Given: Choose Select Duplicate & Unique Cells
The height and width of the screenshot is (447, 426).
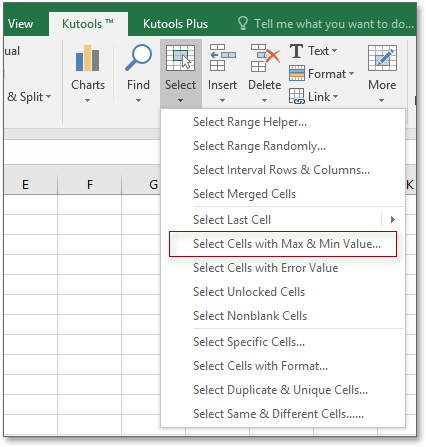Looking at the screenshot, I should tap(280, 390).
